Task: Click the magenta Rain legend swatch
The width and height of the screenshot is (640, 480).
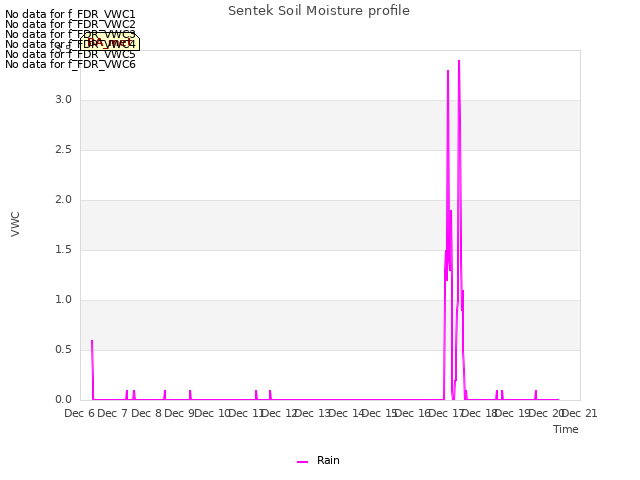Action: click(302, 462)
